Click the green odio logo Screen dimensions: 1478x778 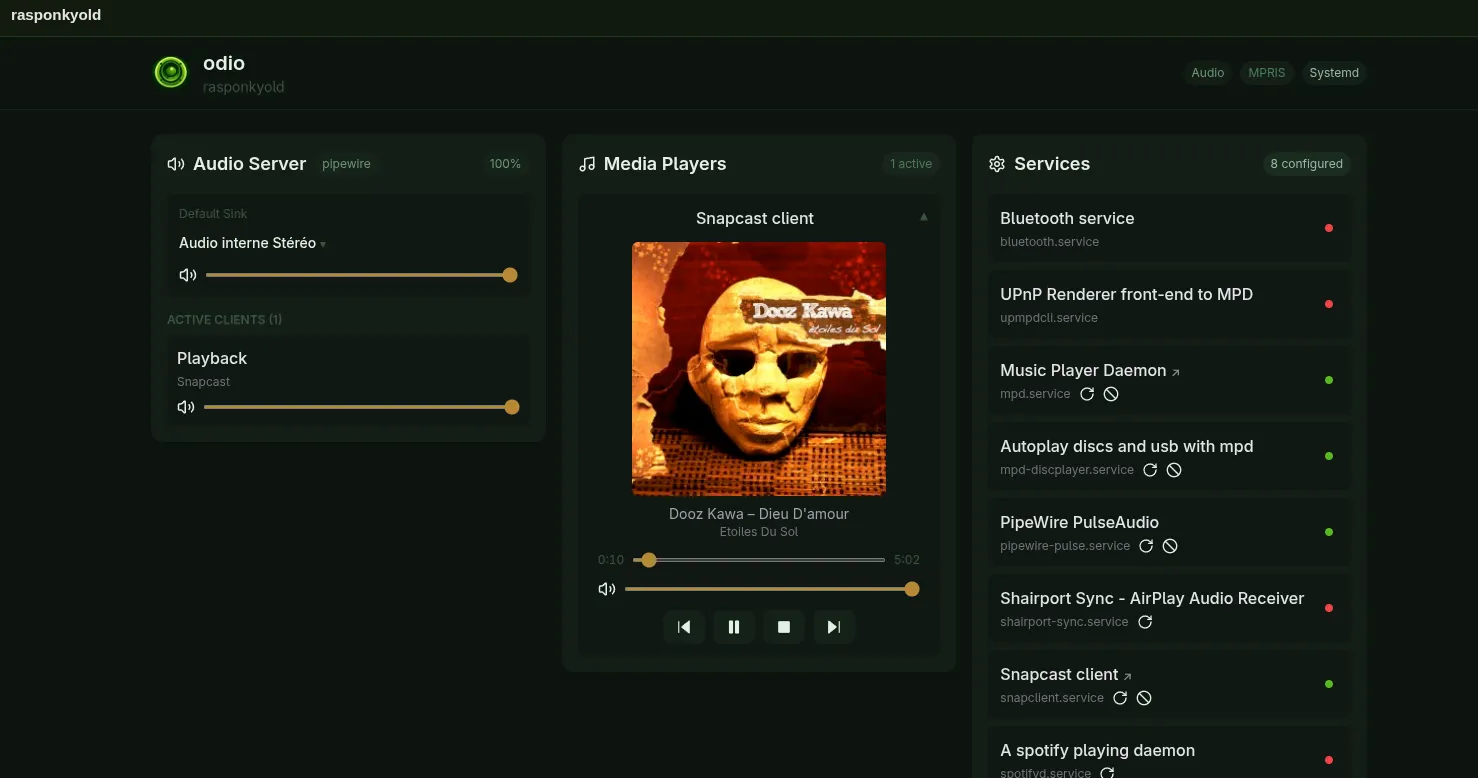click(171, 72)
